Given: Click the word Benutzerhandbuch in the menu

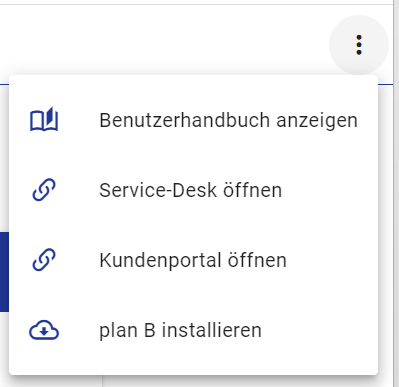Looking at the screenshot, I should click(x=185, y=120).
